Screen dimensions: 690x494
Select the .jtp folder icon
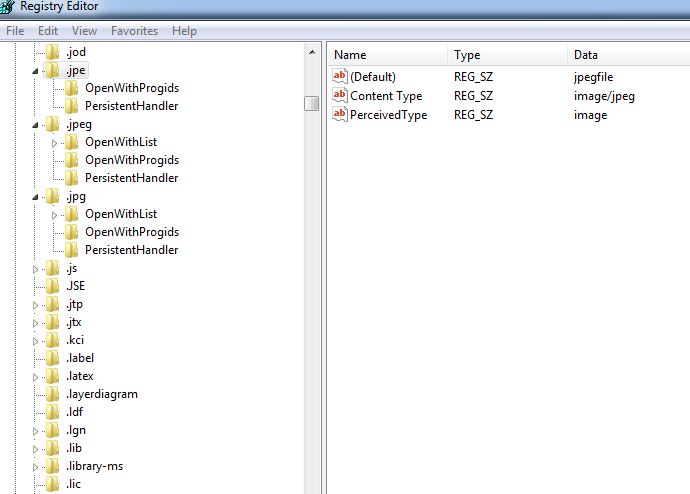(52, 304)
